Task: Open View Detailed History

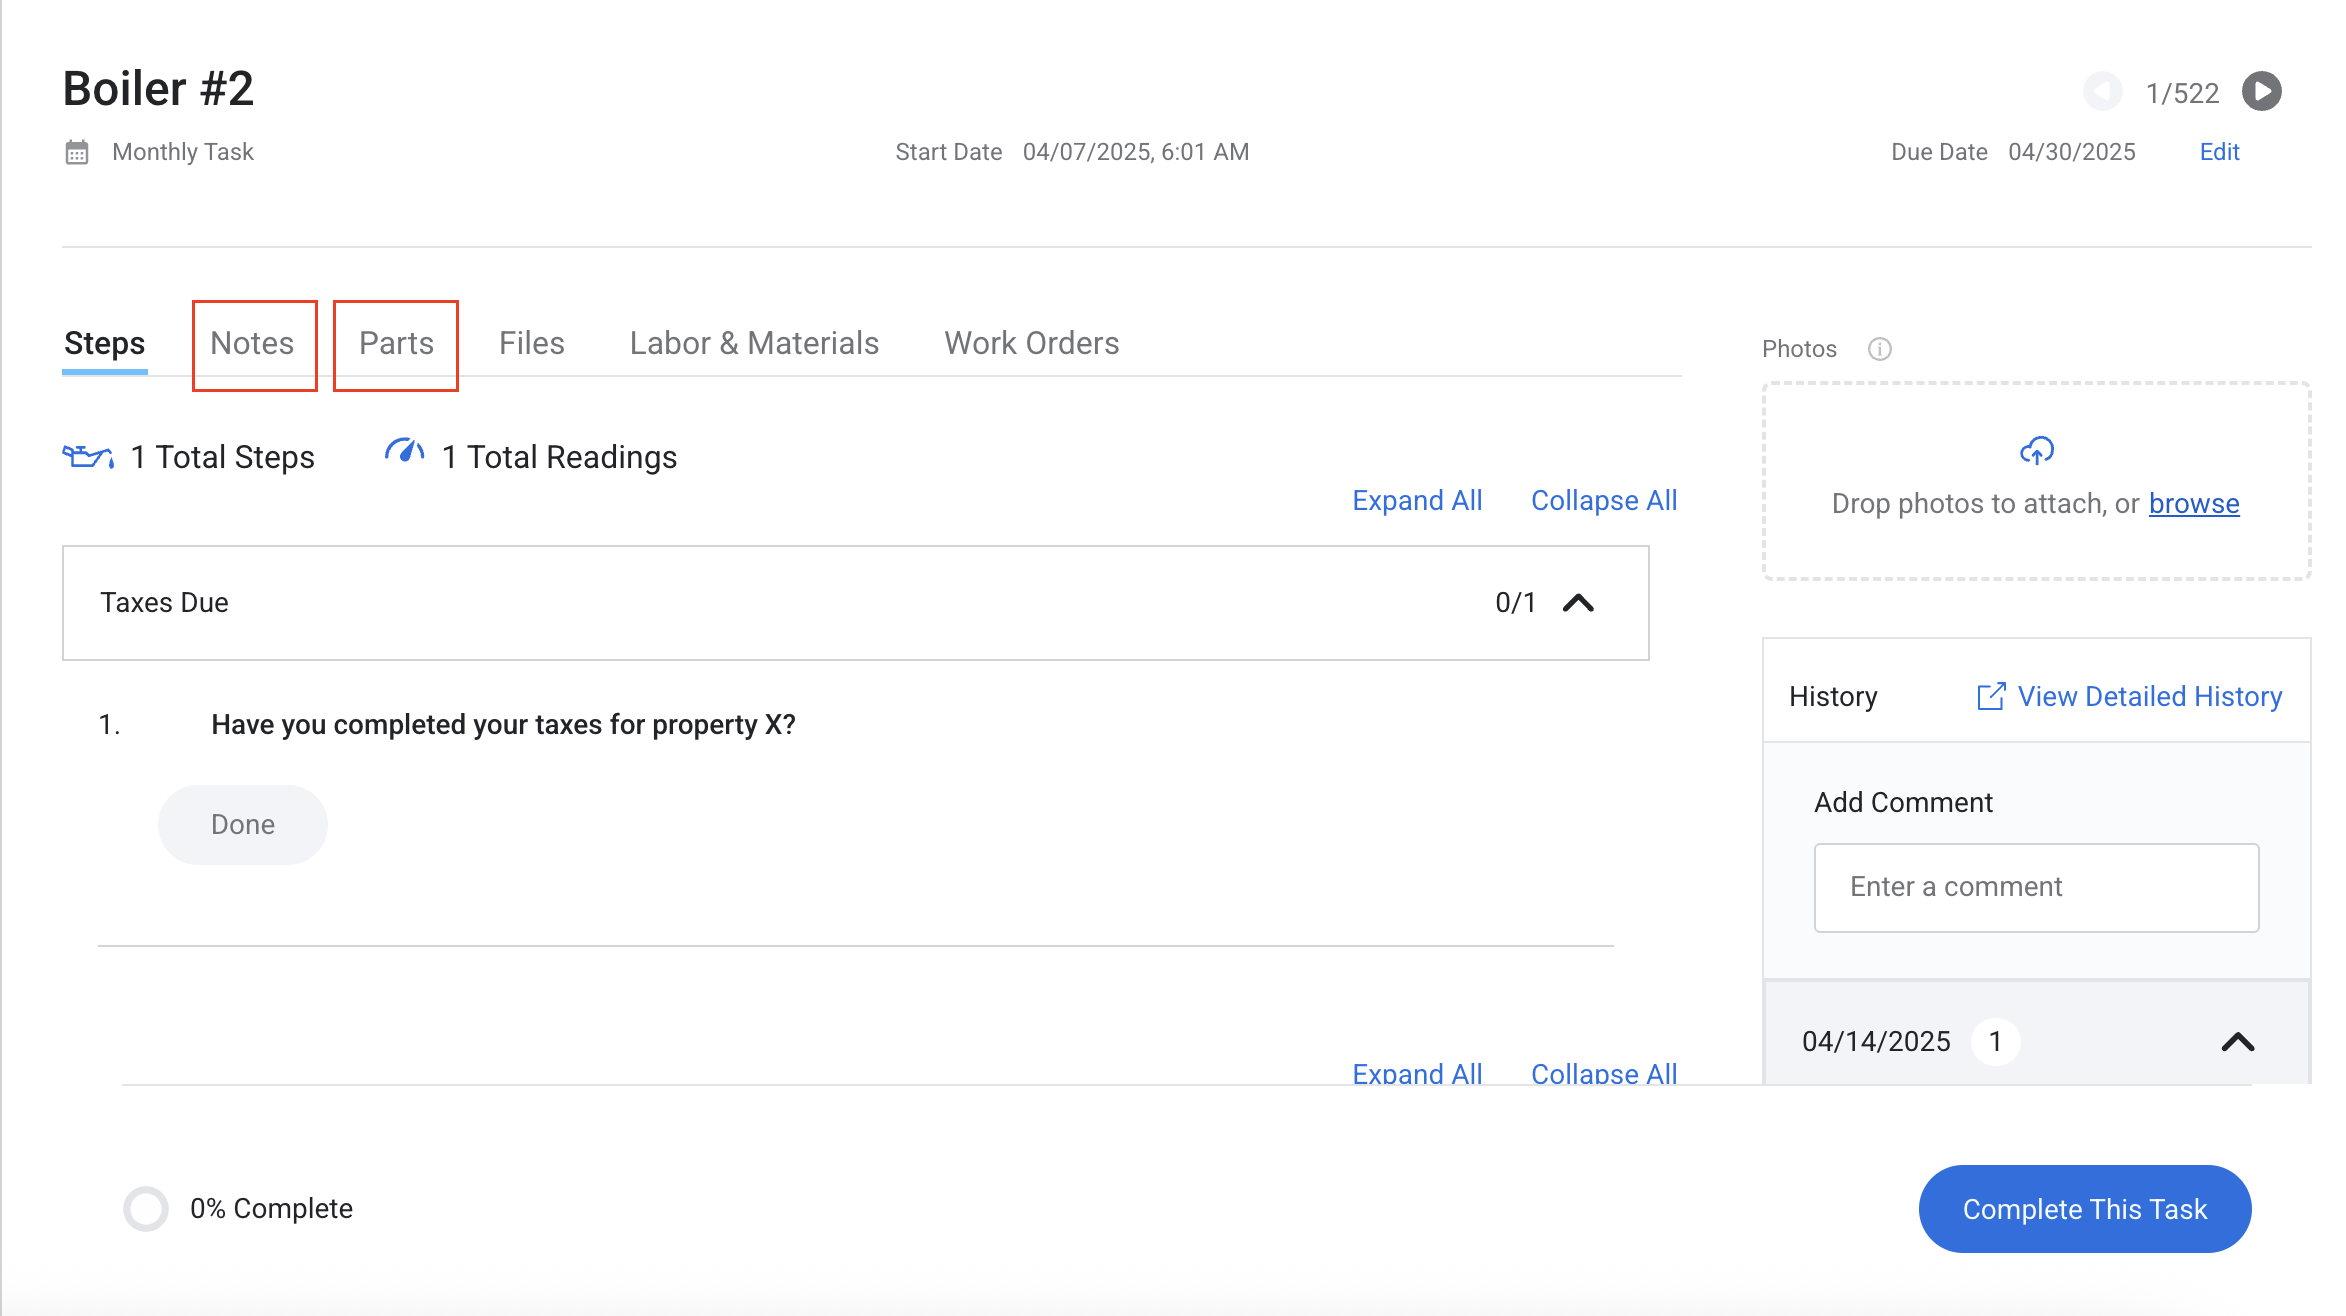Action: pos(2150,697)
